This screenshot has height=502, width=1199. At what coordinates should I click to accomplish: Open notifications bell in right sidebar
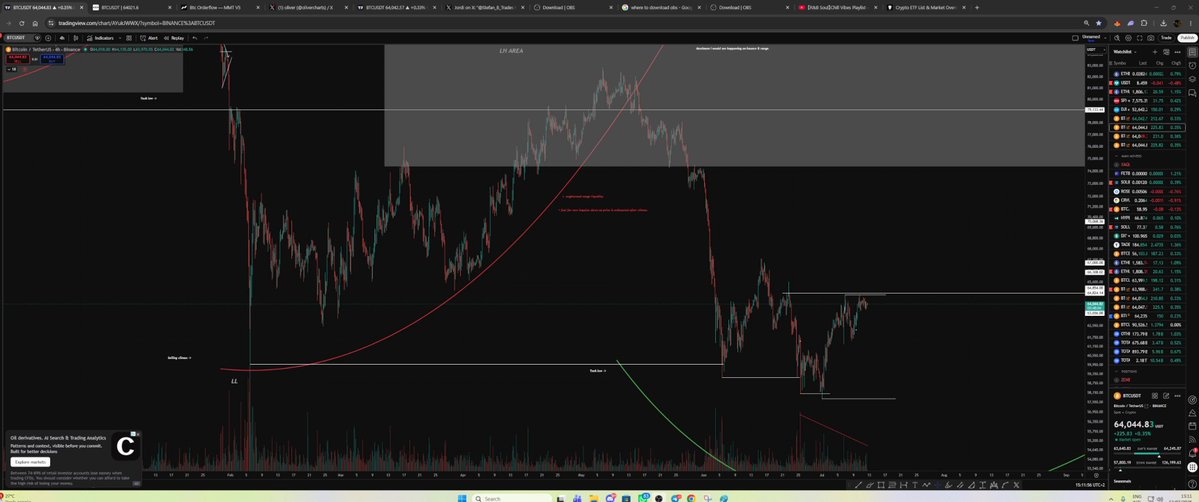click(1192, 453)
